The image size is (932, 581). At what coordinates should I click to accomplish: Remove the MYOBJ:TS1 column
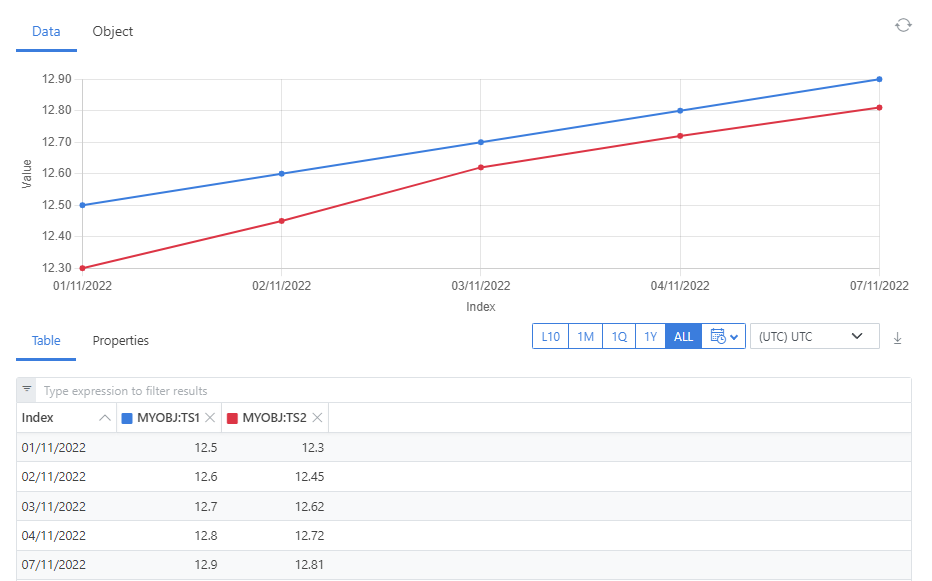212,418
